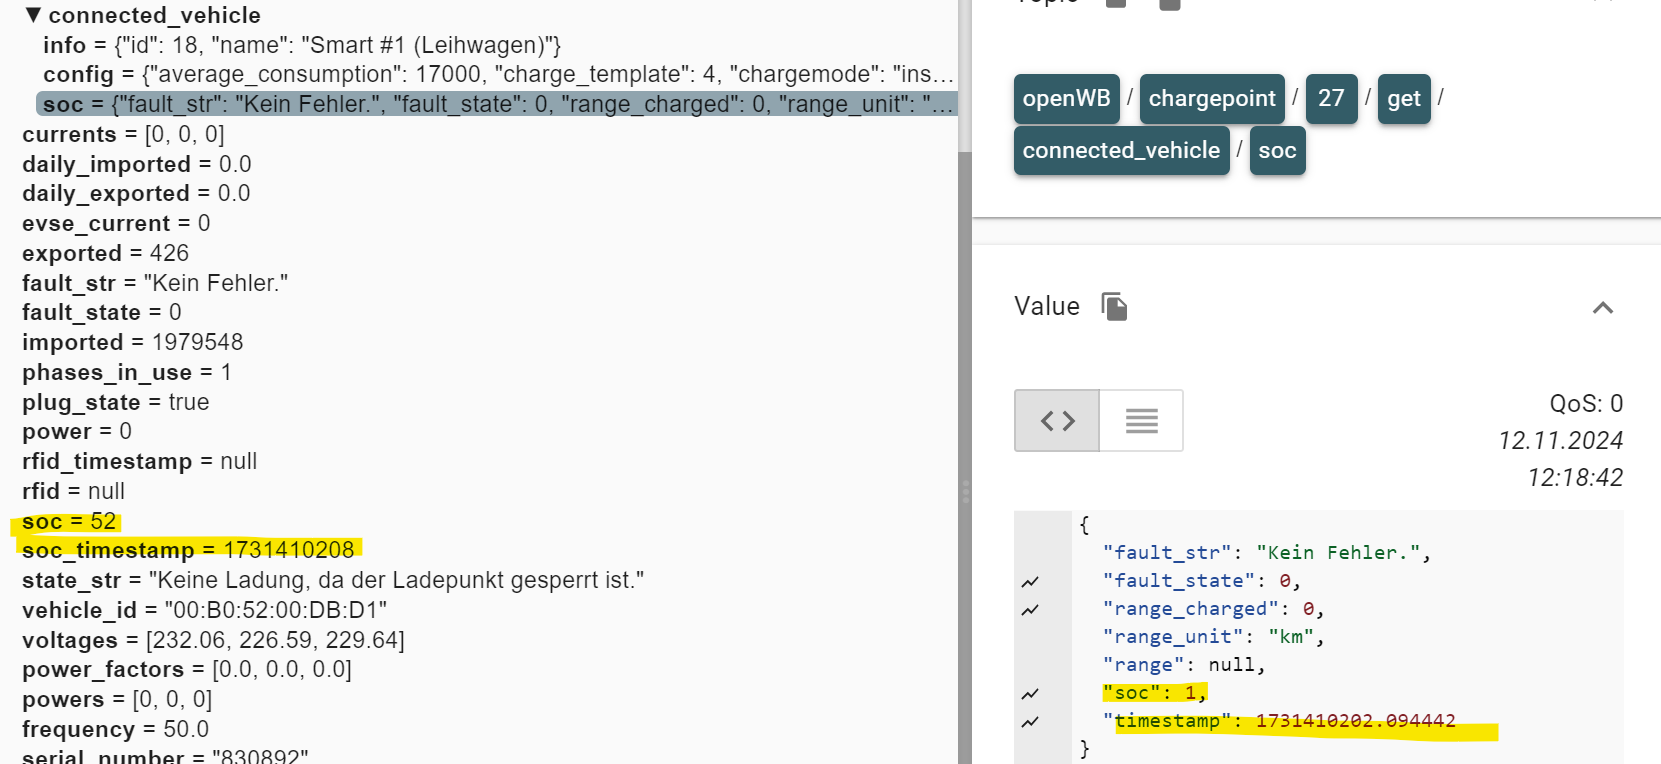The image size is (1661, 764).
Task: Click the chargepoint topic chip
Action: [x=1211, y=99]
